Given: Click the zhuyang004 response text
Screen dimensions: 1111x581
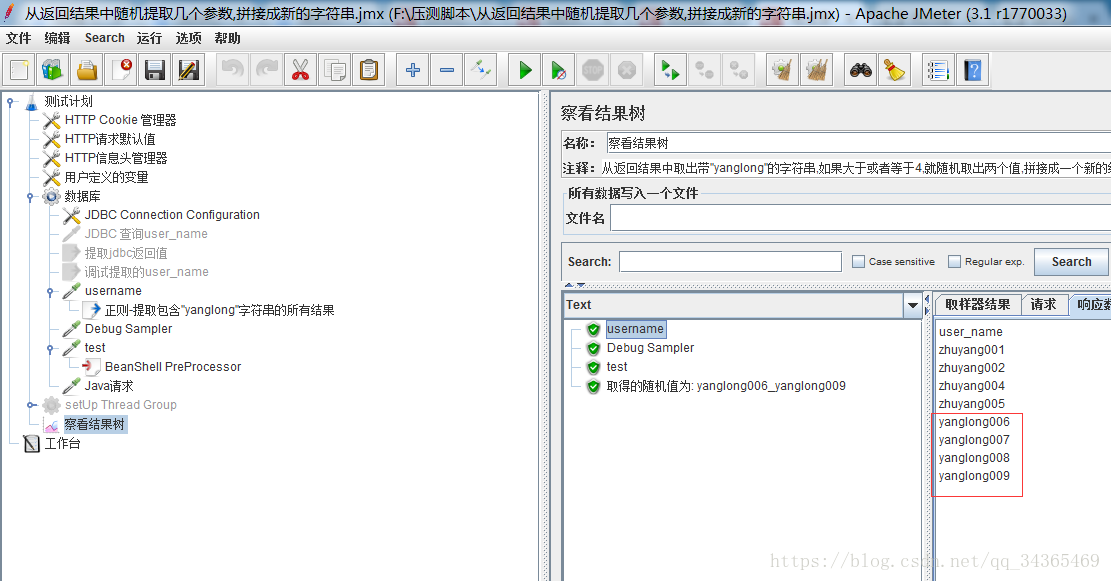Looking at the screenshot, I should pos(971,386).
